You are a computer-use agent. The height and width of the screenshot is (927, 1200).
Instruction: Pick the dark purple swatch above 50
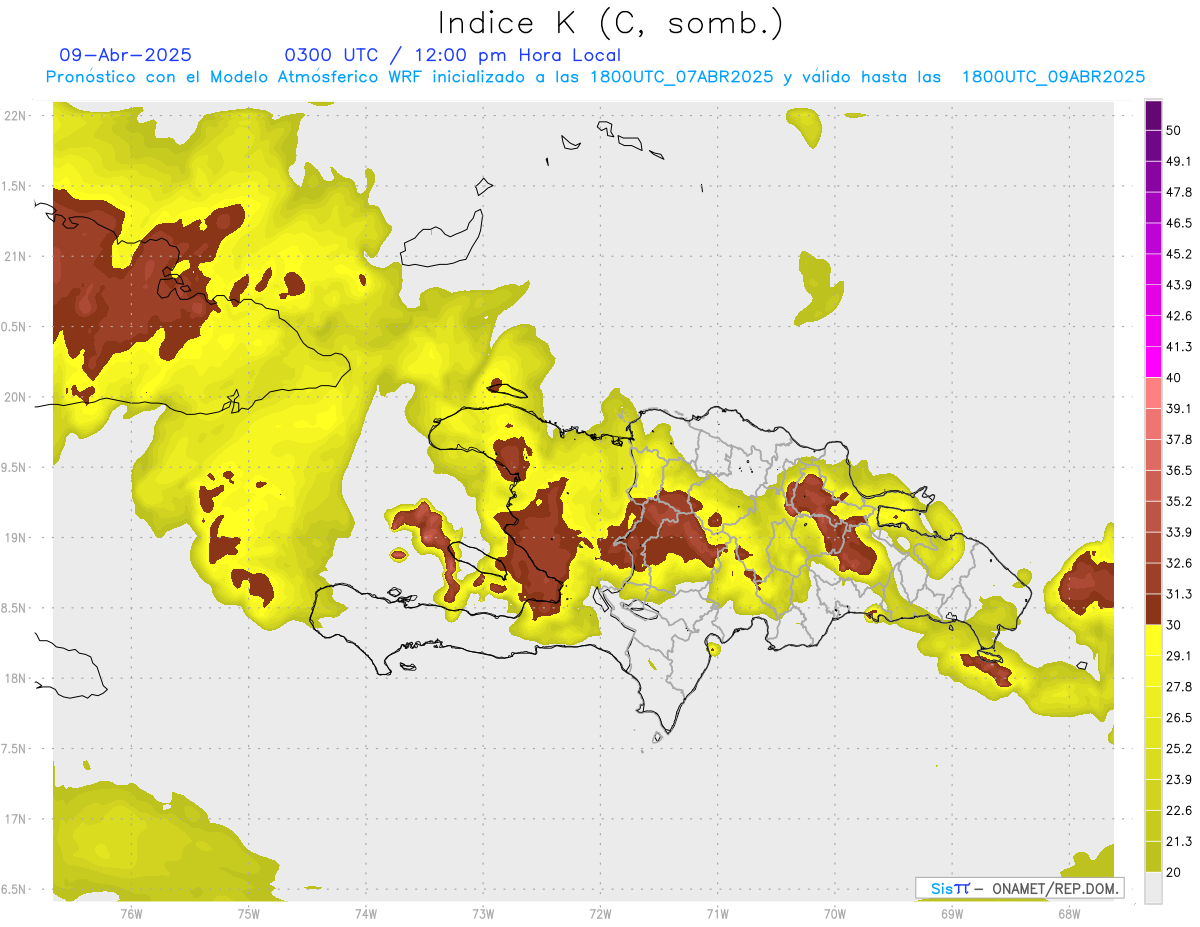point(1153,115)
